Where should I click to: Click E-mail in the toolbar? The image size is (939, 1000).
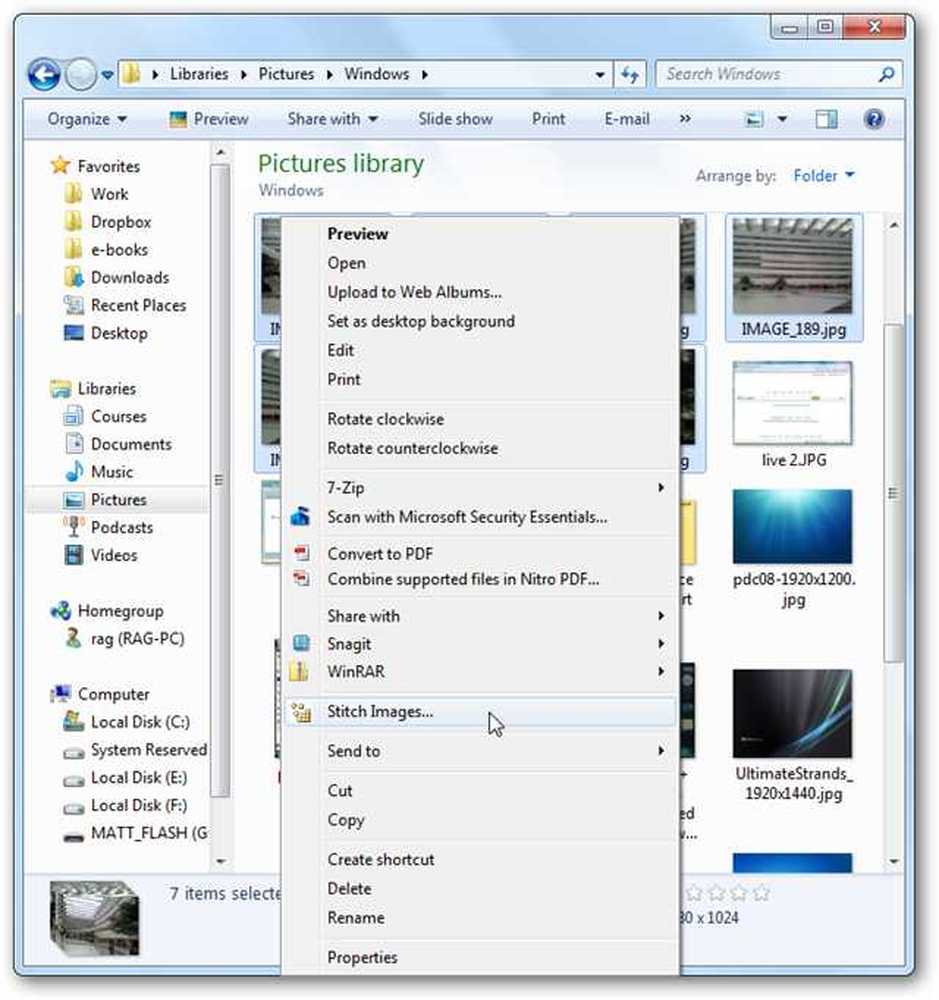(626, 119)
